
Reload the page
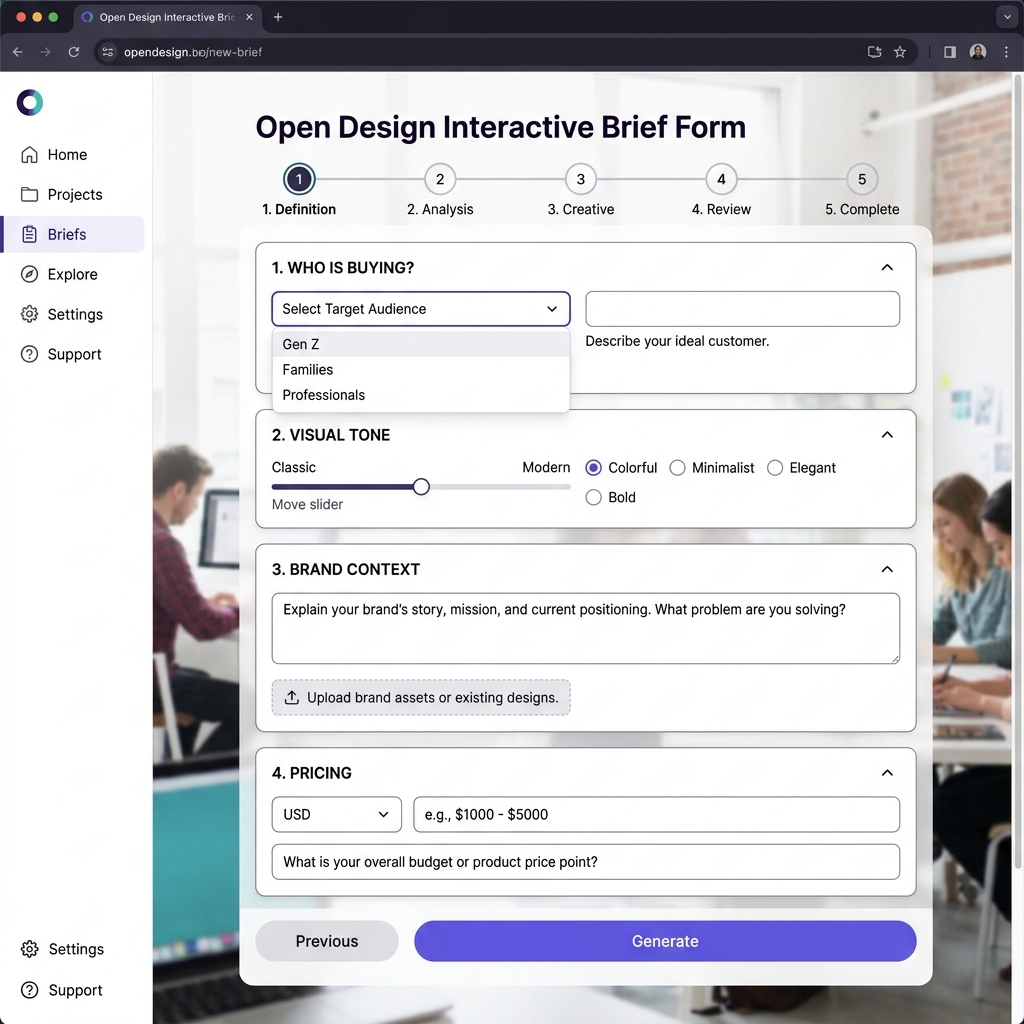74,52
